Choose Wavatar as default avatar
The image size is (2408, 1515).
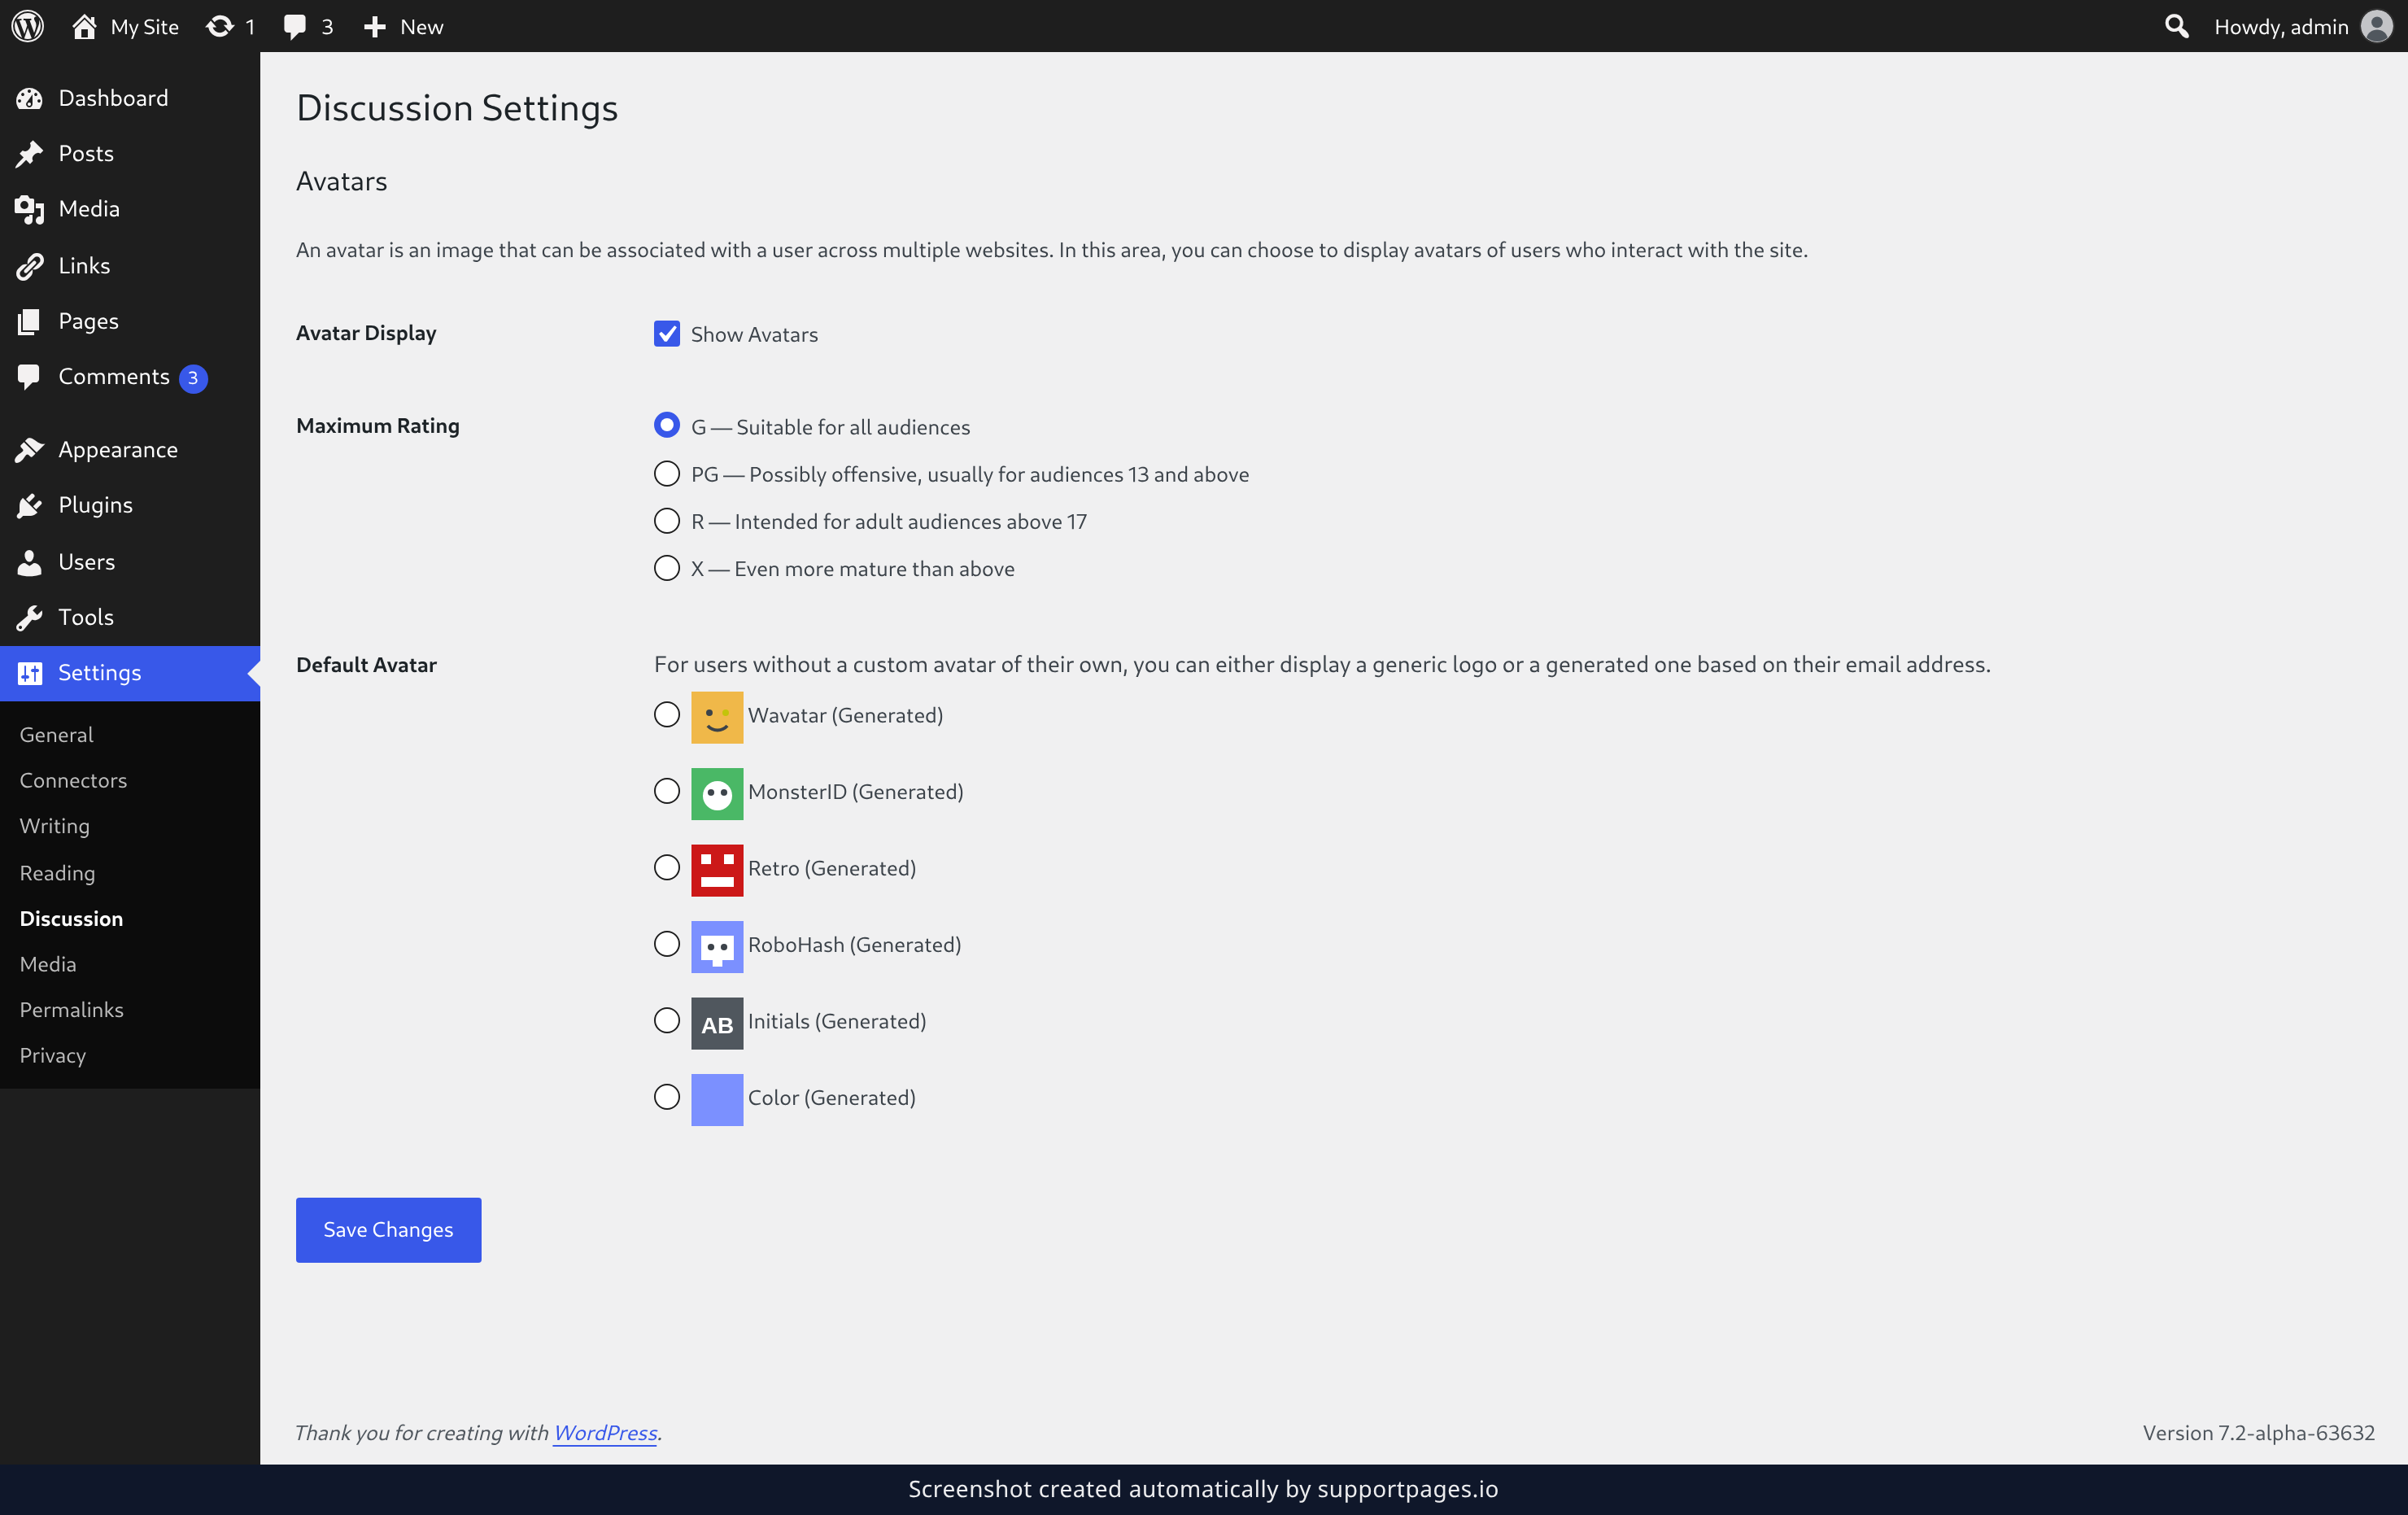point(667,715)
